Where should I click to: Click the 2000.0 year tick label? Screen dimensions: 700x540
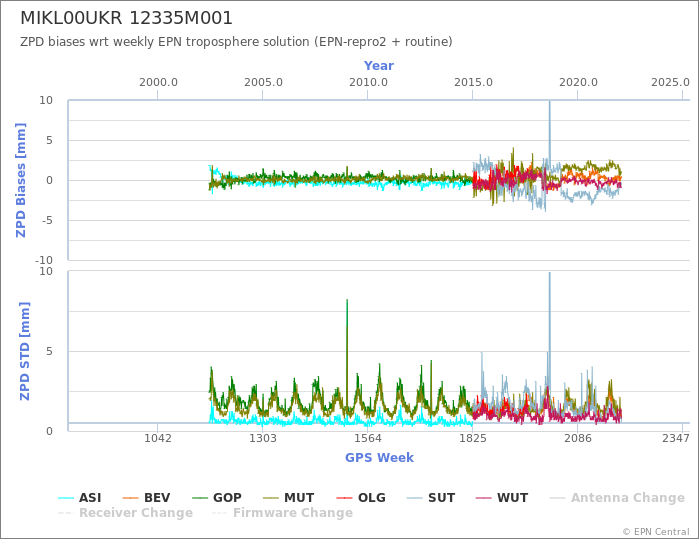tap(158, 83)
